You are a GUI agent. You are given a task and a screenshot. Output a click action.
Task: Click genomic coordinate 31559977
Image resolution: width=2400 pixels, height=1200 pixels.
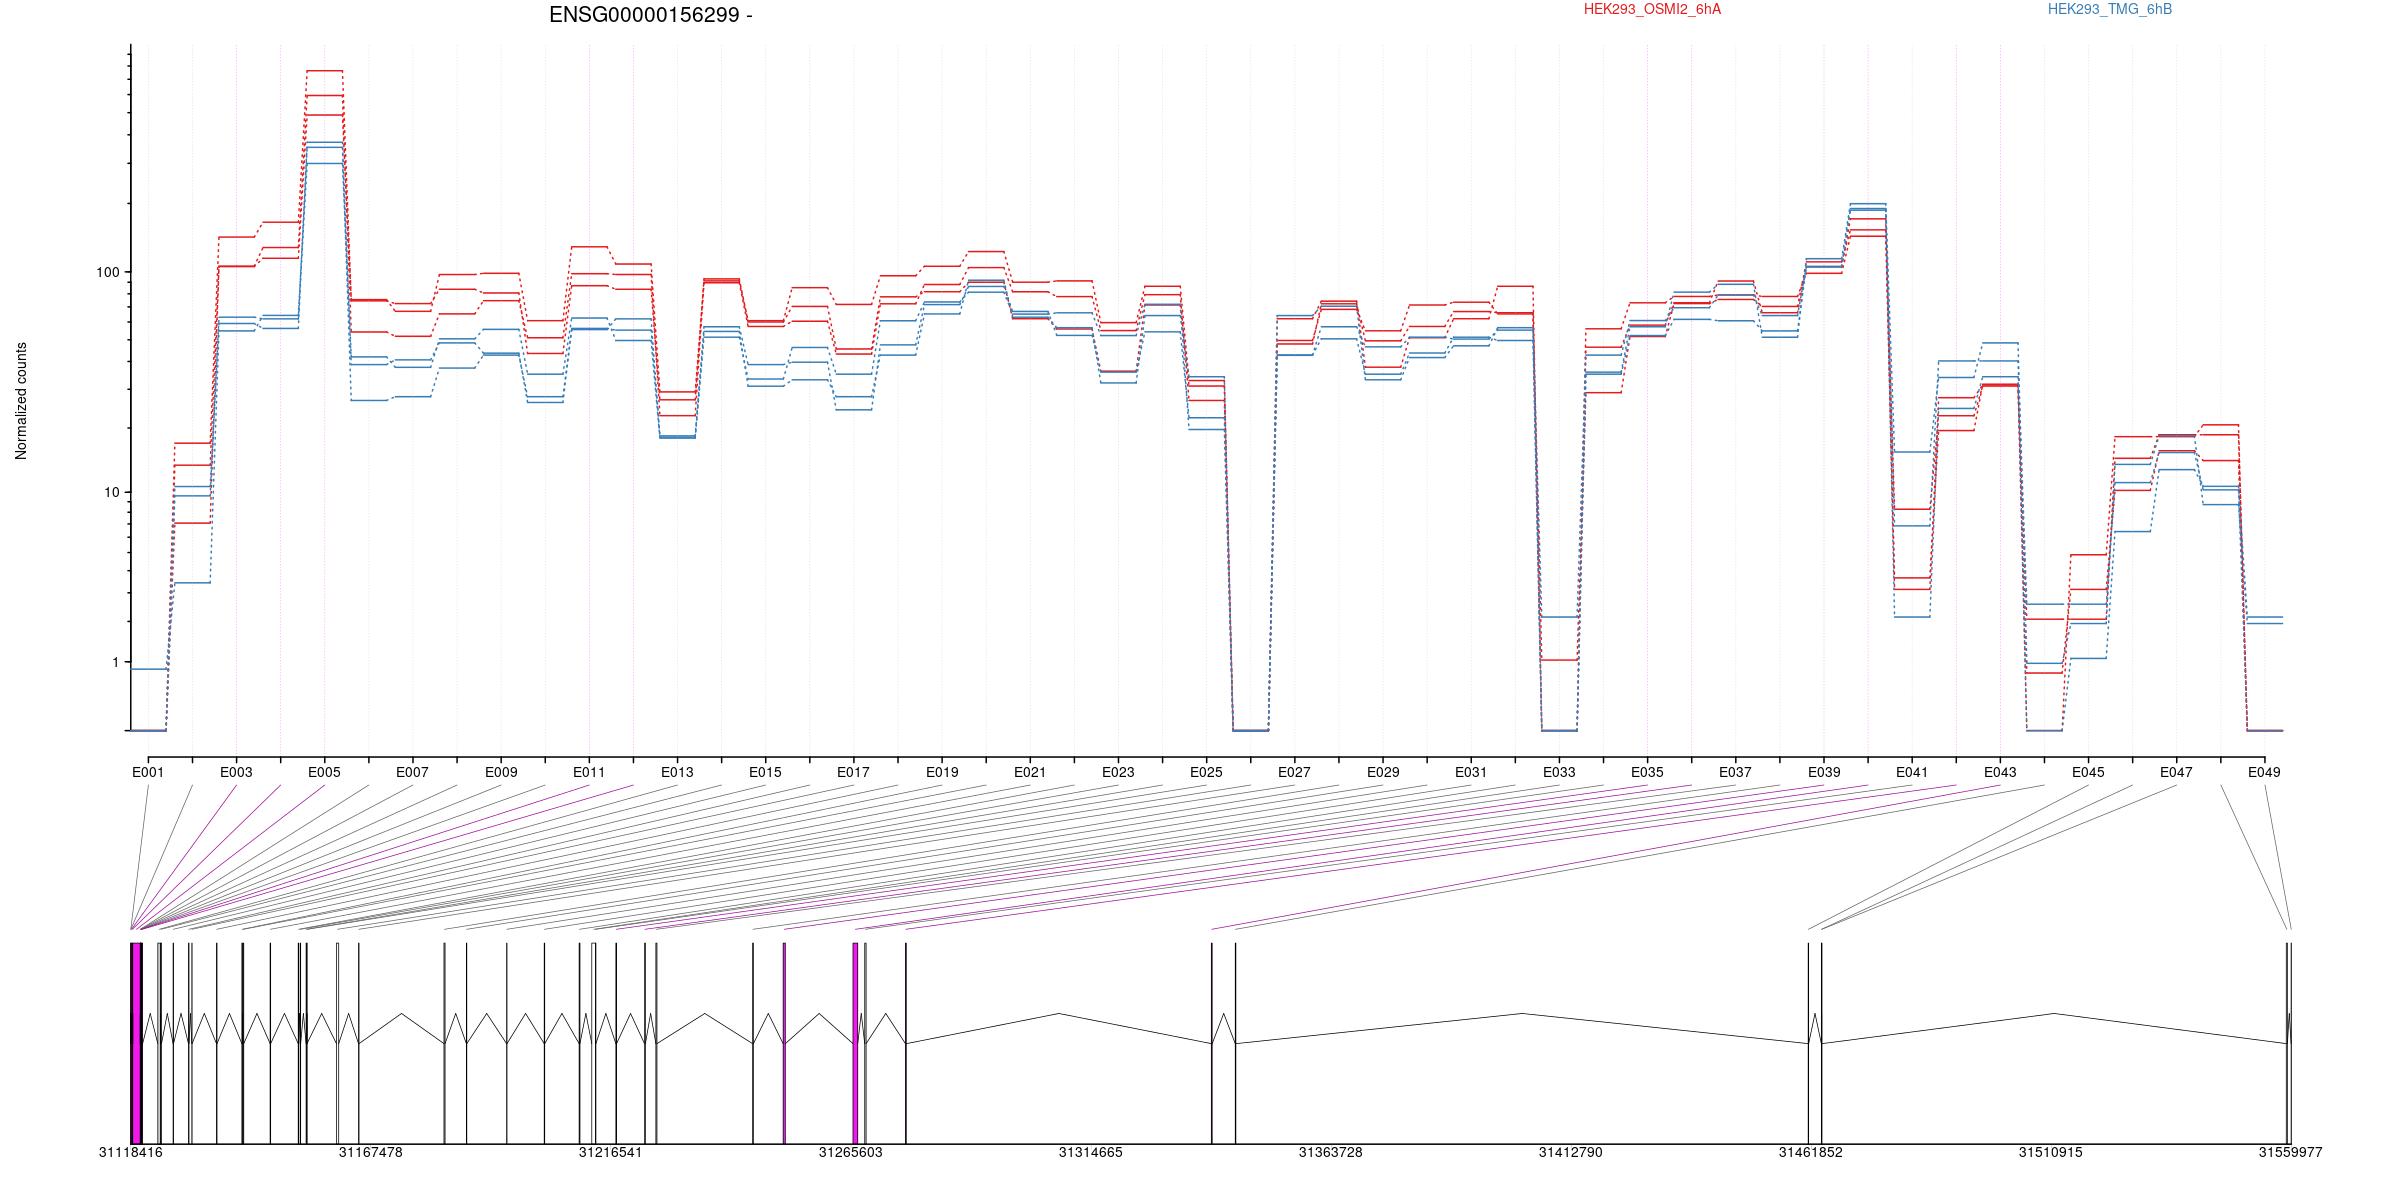2290,1152
